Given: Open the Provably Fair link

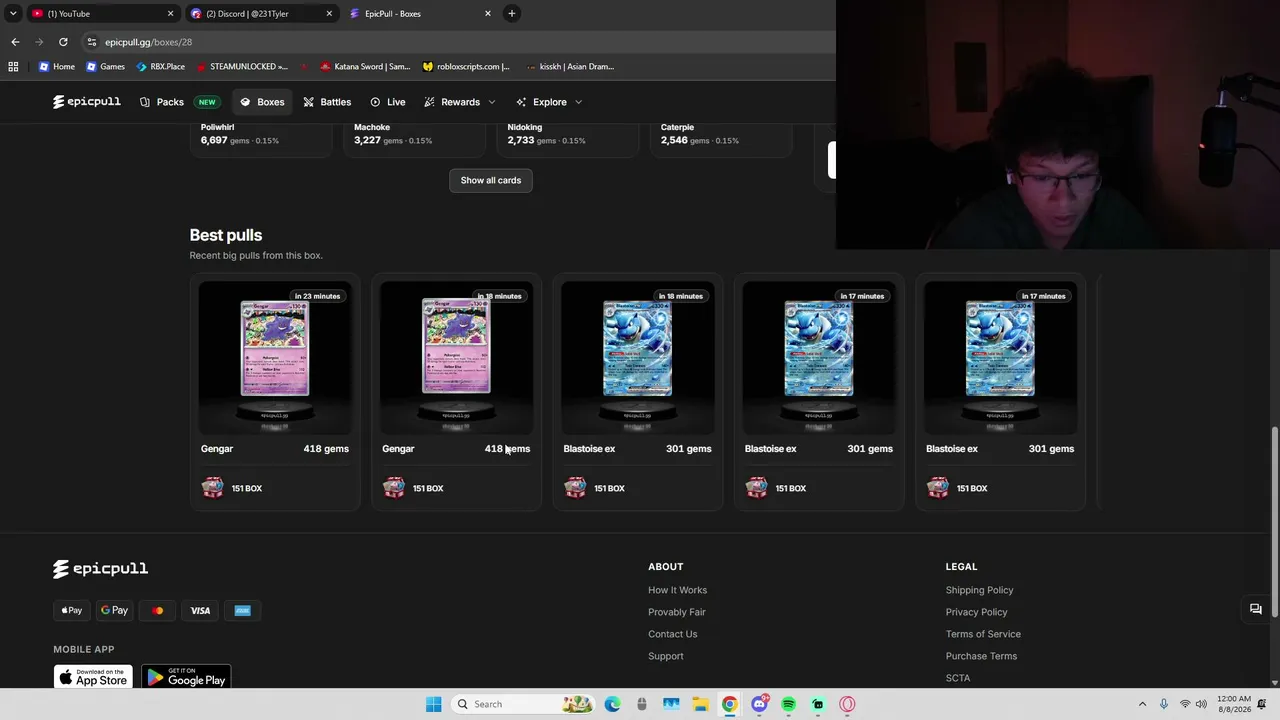Looking at the screenshot, I should pos(677,612).
